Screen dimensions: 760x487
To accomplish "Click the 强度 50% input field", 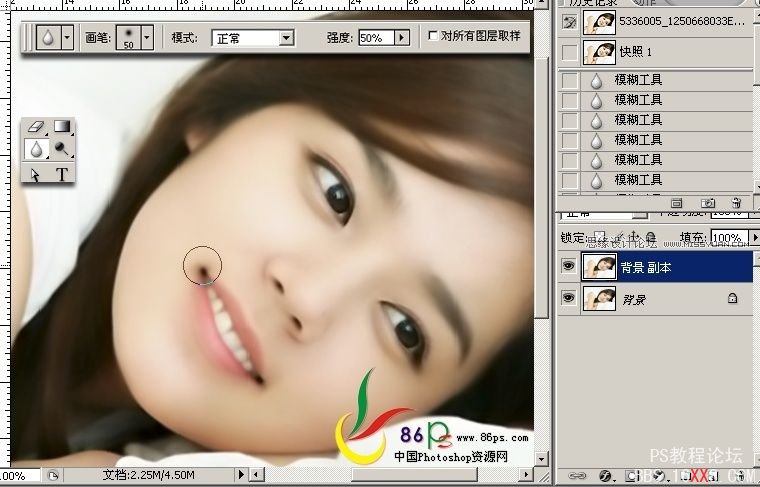I will point(374,38).
